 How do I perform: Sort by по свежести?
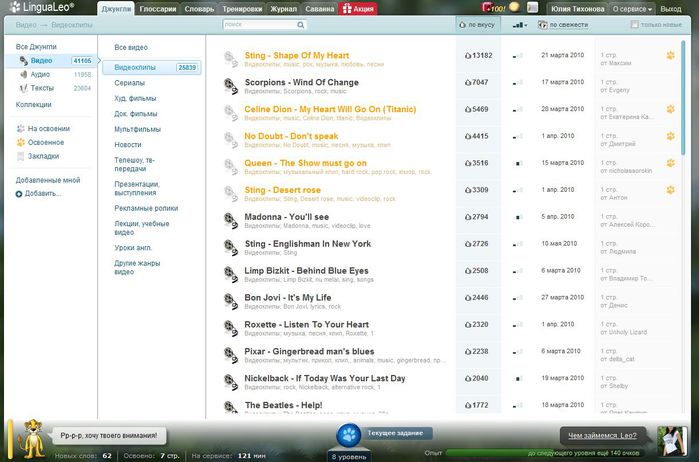click(x=563, y=25)
